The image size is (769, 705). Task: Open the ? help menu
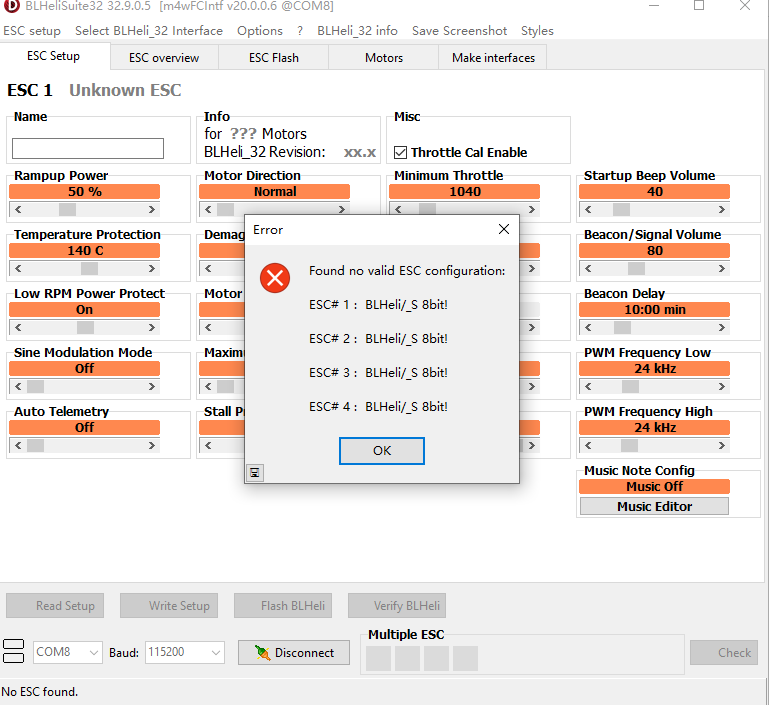click(x=300, y=30)
